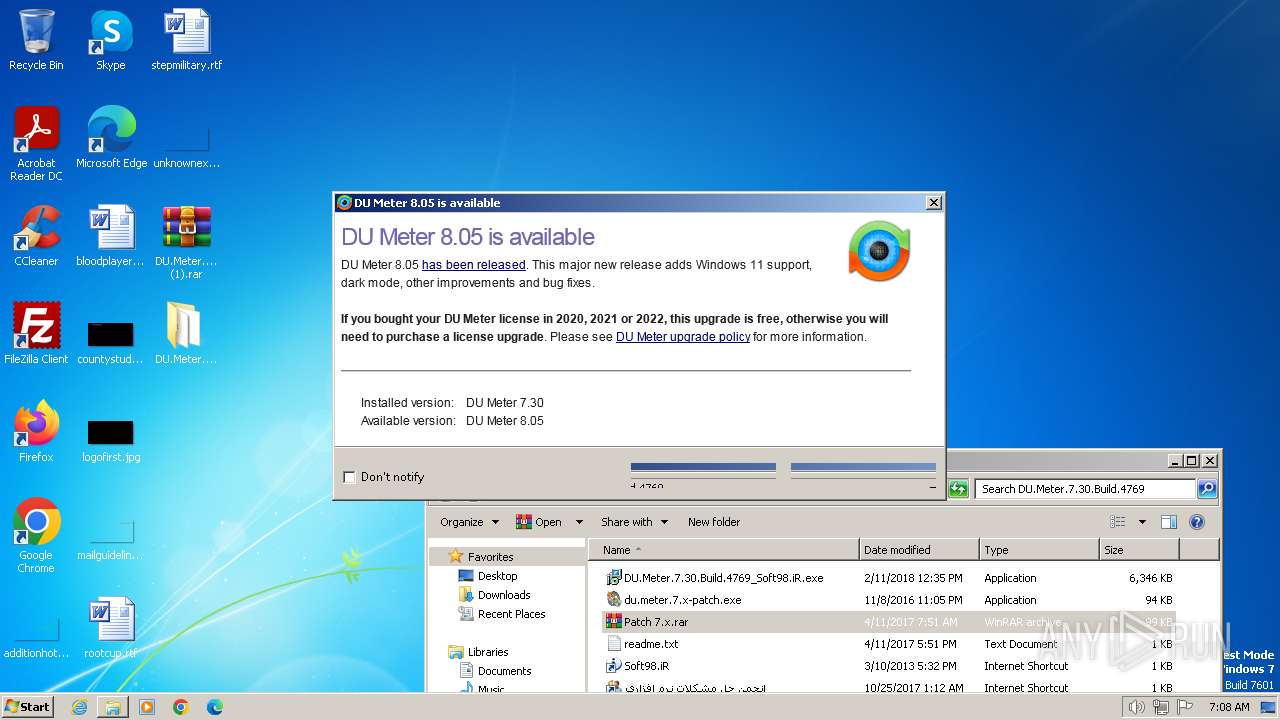Open the DU.Meter folder on desktop
Screen dimensions: 1280x720
pos(186,334)
